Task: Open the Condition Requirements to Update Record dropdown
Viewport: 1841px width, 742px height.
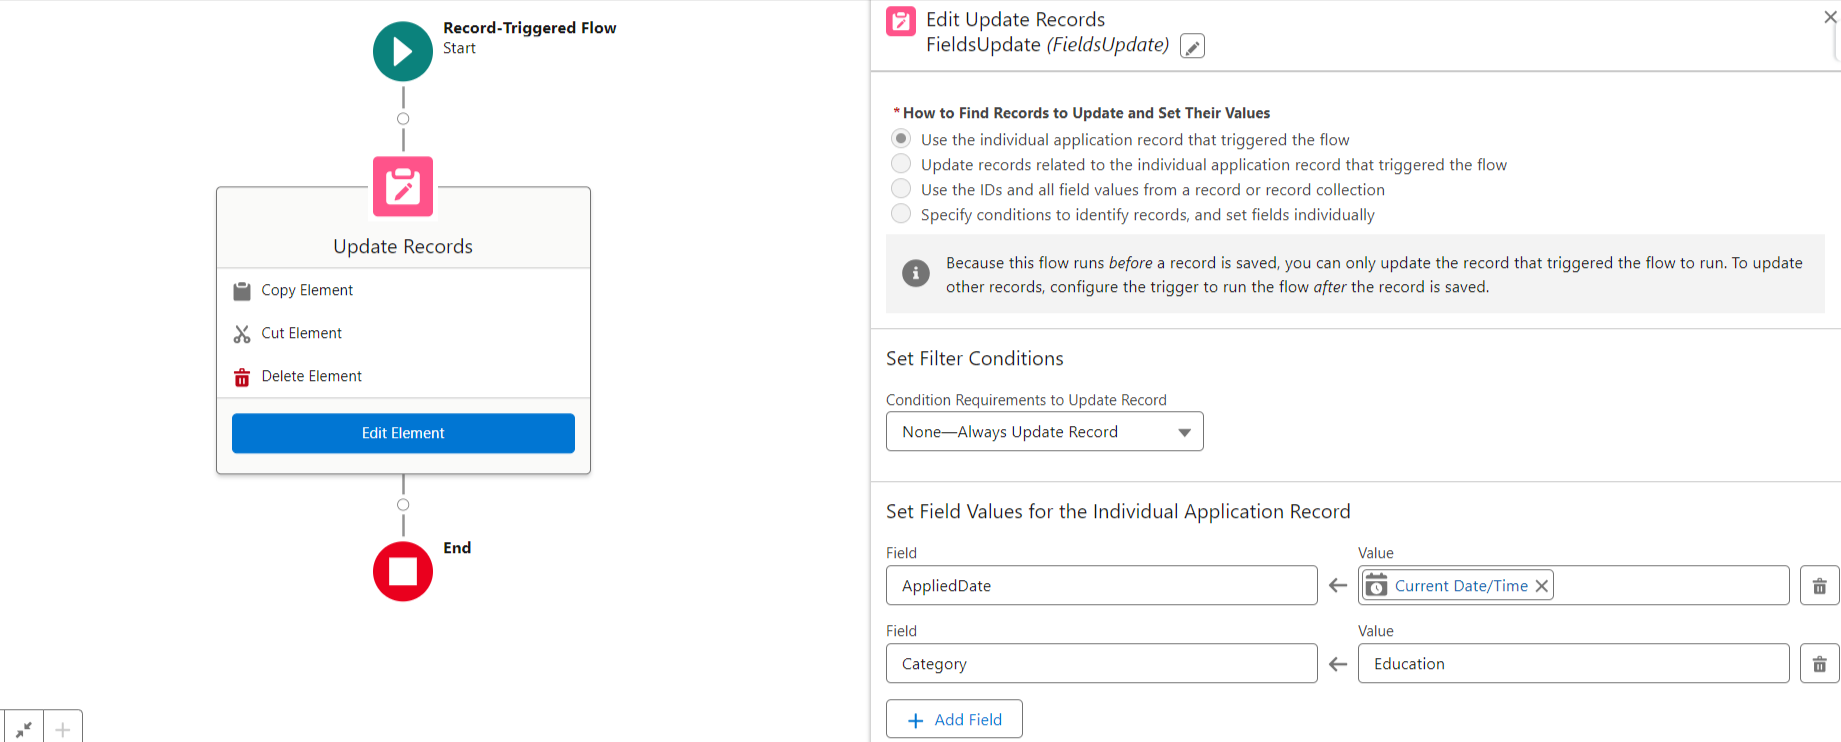Action: point(1044,432)
